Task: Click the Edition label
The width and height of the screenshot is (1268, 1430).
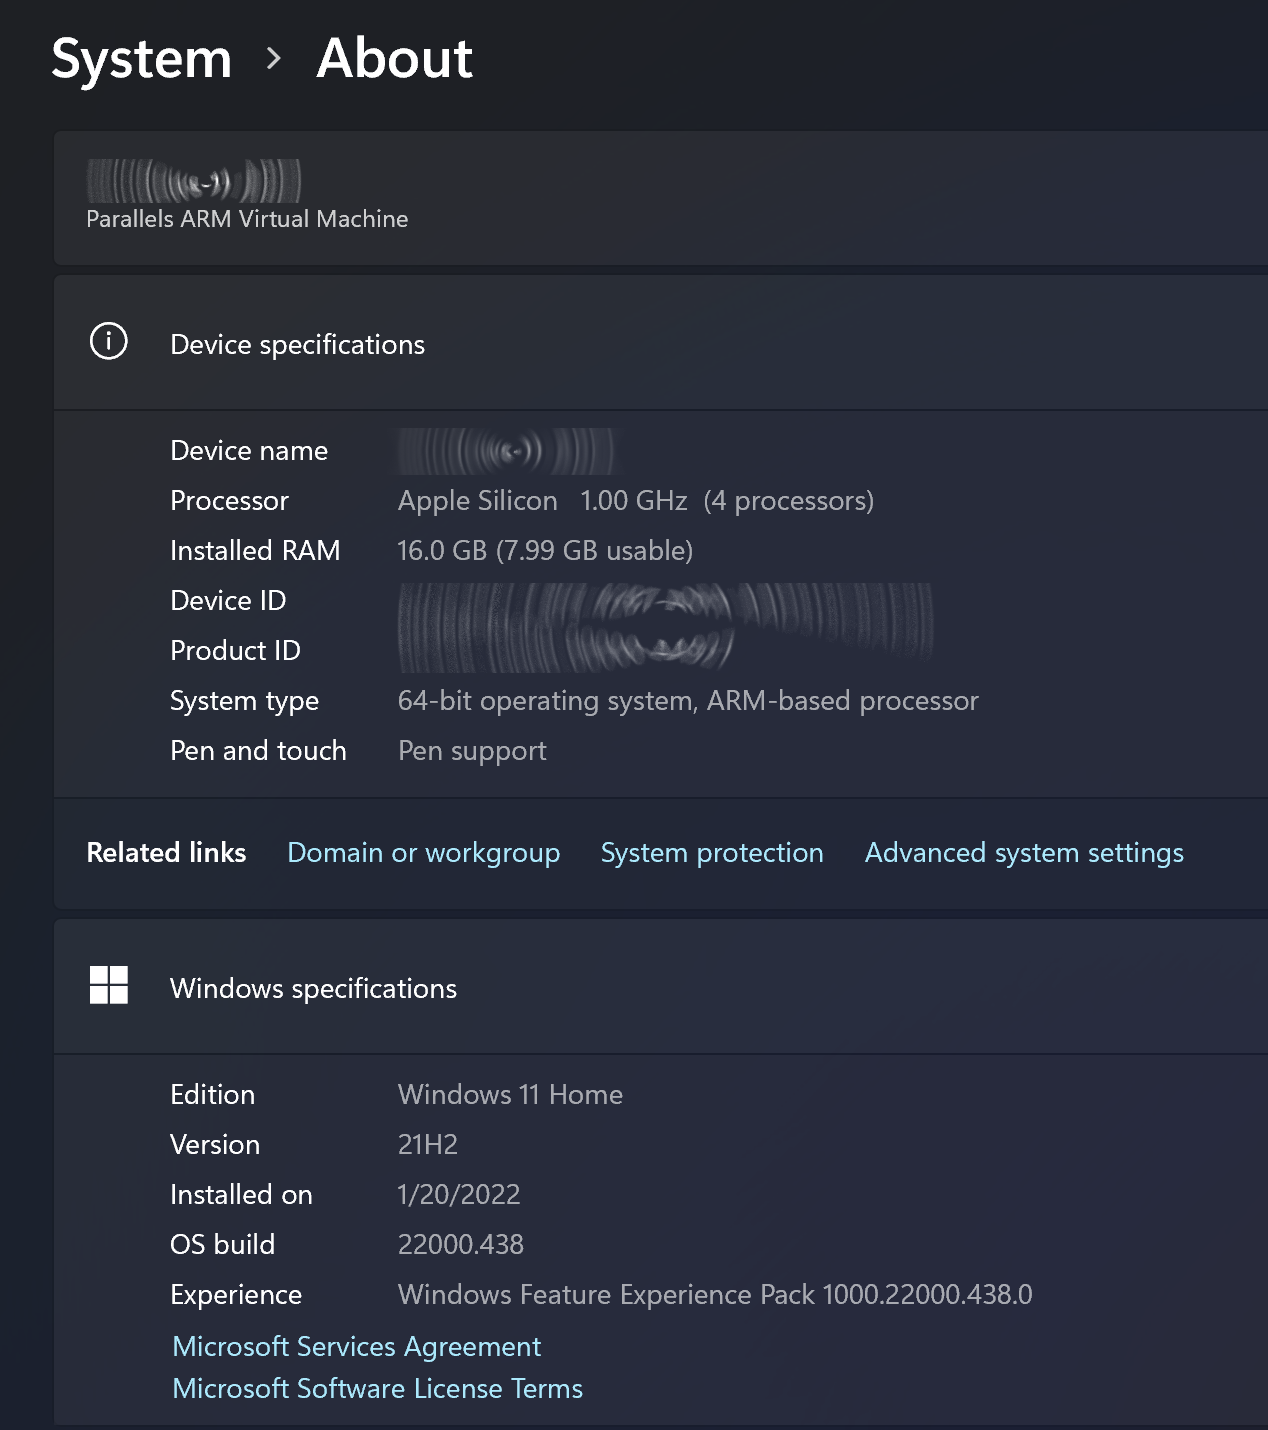Action: tap(212, 1095)
